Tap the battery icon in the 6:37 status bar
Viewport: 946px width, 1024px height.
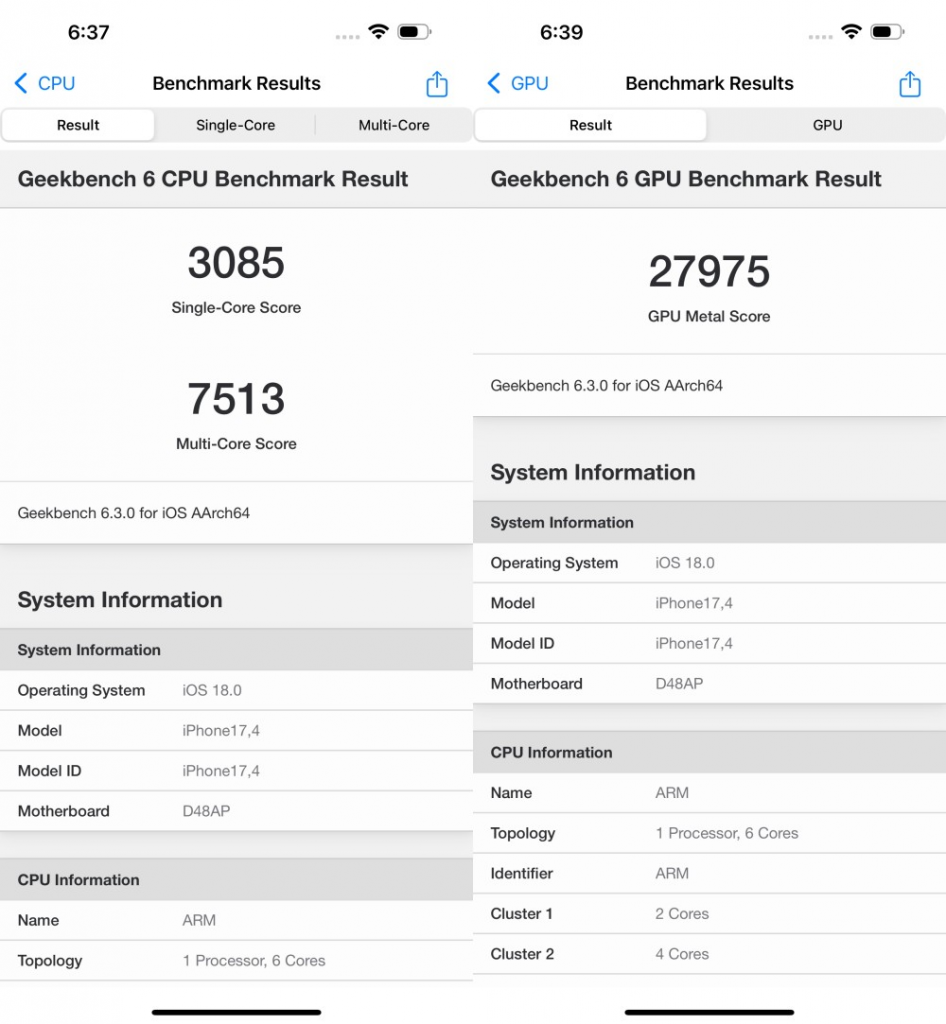point(413,32)
